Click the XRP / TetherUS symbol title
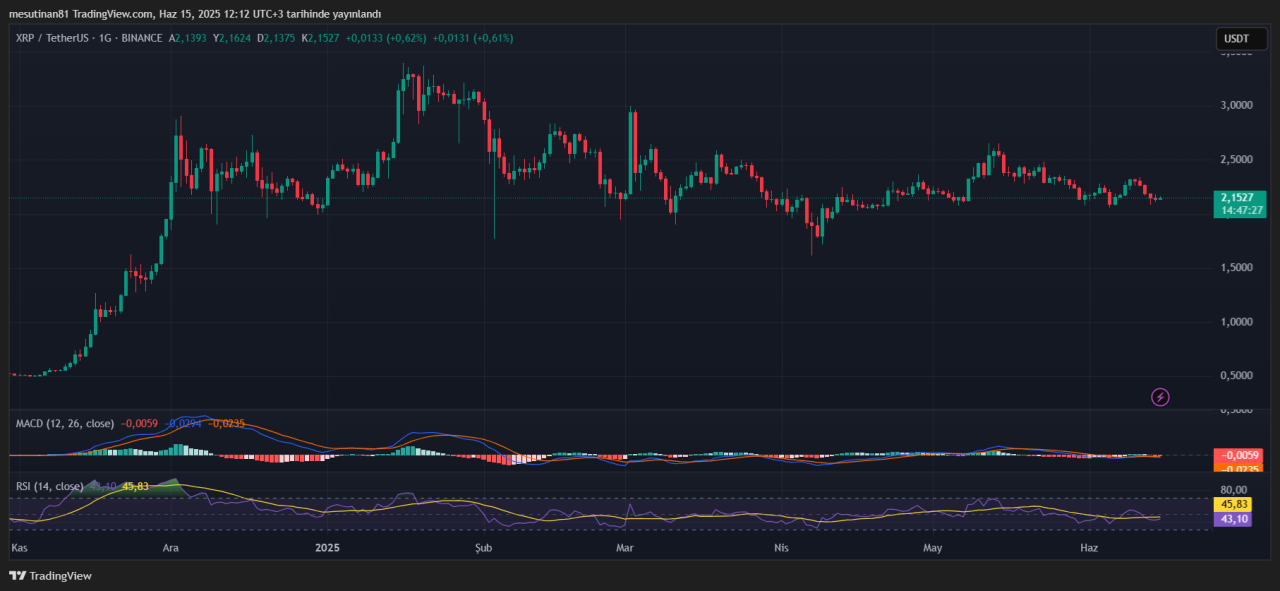1280x591 pixels. coord(51,38)
